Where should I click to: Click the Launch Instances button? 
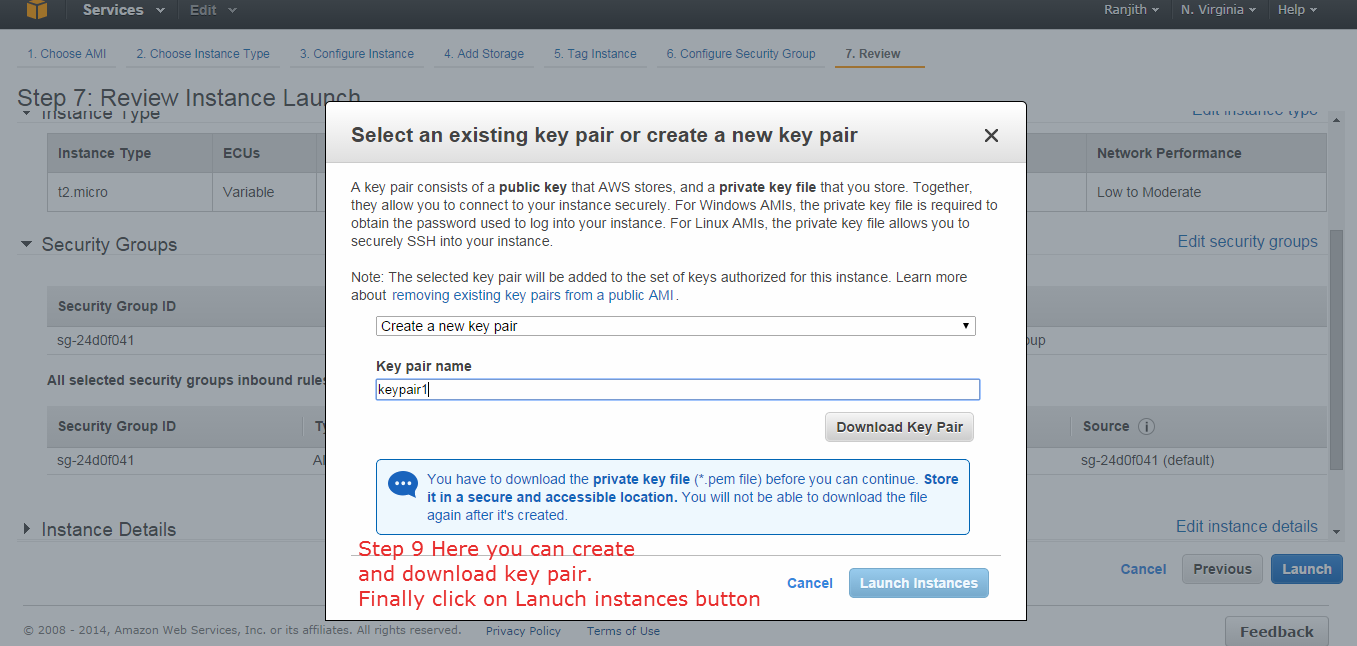coord(919,583)
